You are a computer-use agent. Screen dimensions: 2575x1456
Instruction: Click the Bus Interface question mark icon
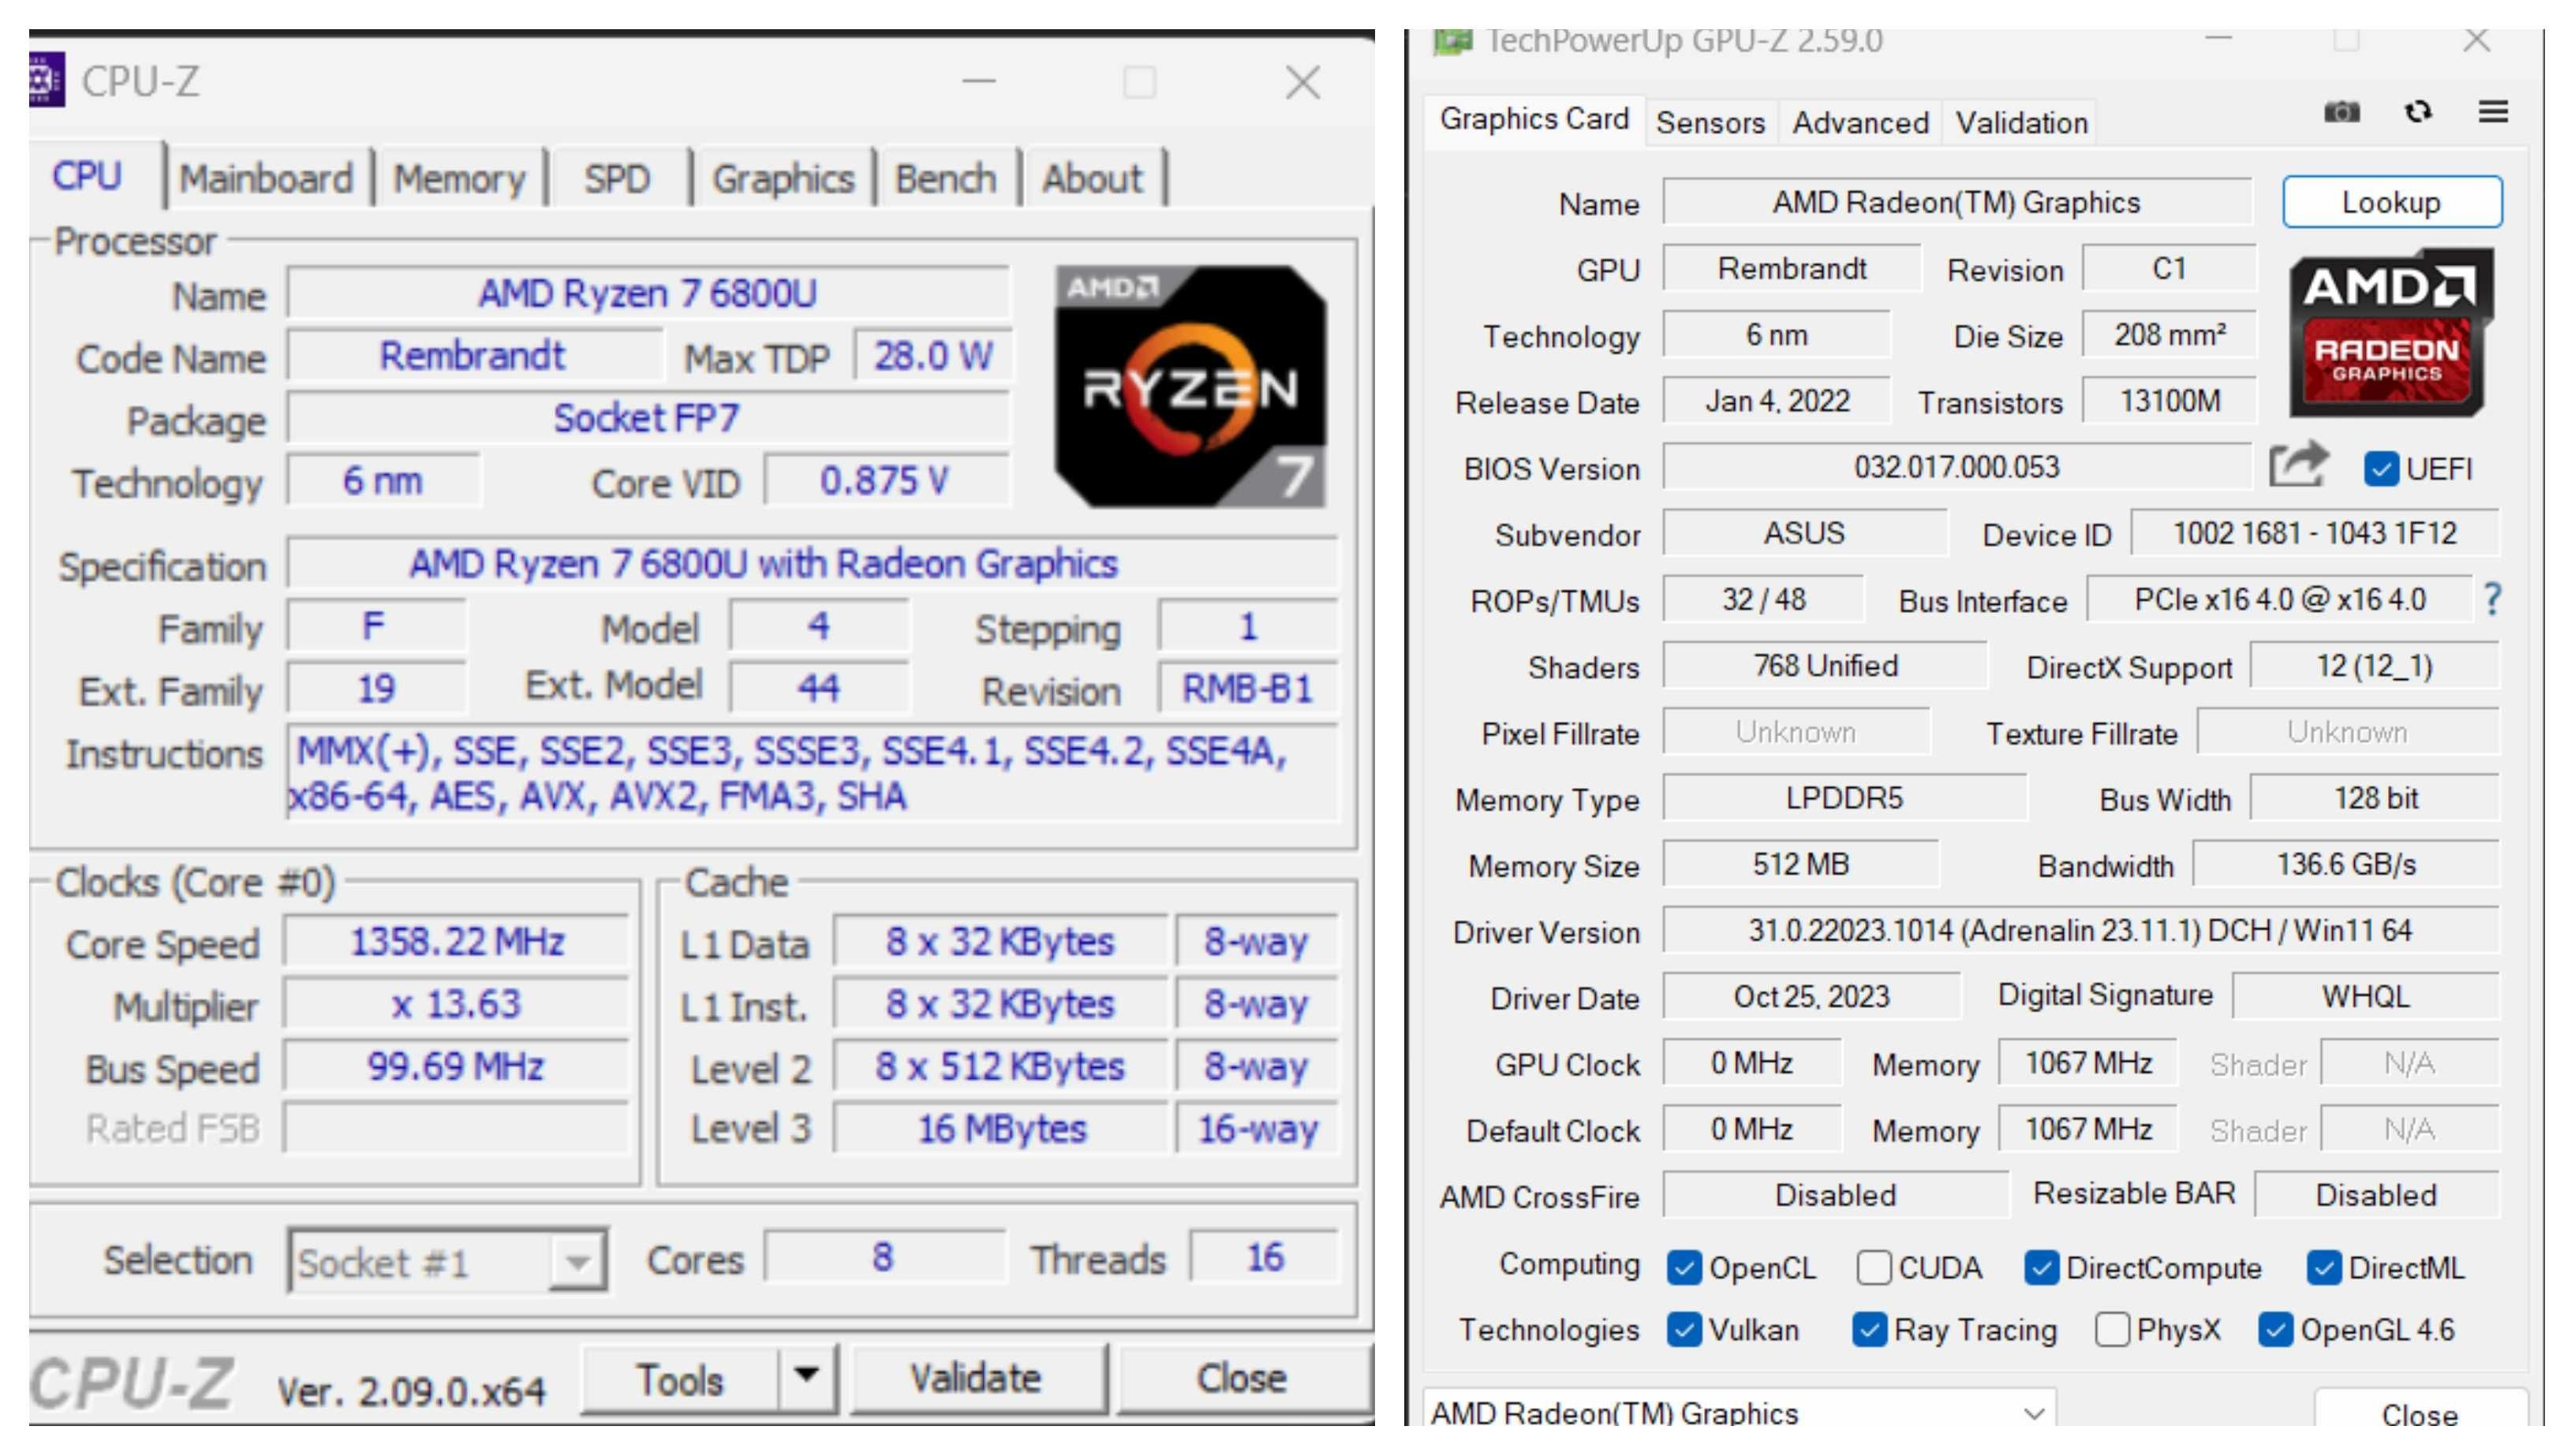coord(2492,600)
